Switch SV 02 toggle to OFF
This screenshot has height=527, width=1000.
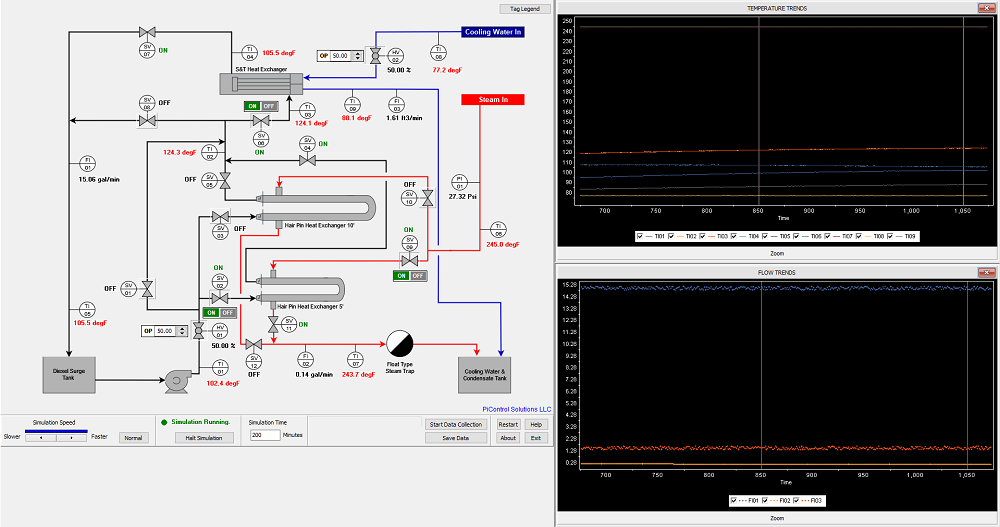[x=228, y=313]
